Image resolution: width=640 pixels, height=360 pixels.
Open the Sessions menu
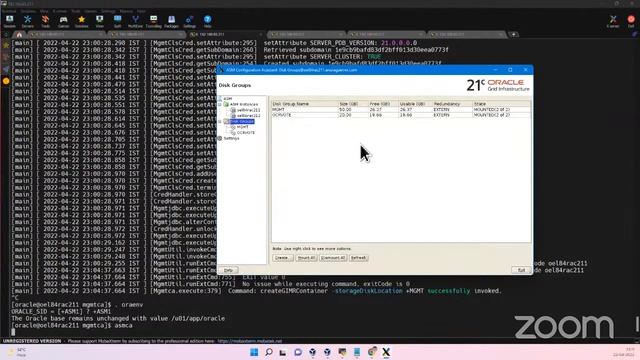pos(28,11)
